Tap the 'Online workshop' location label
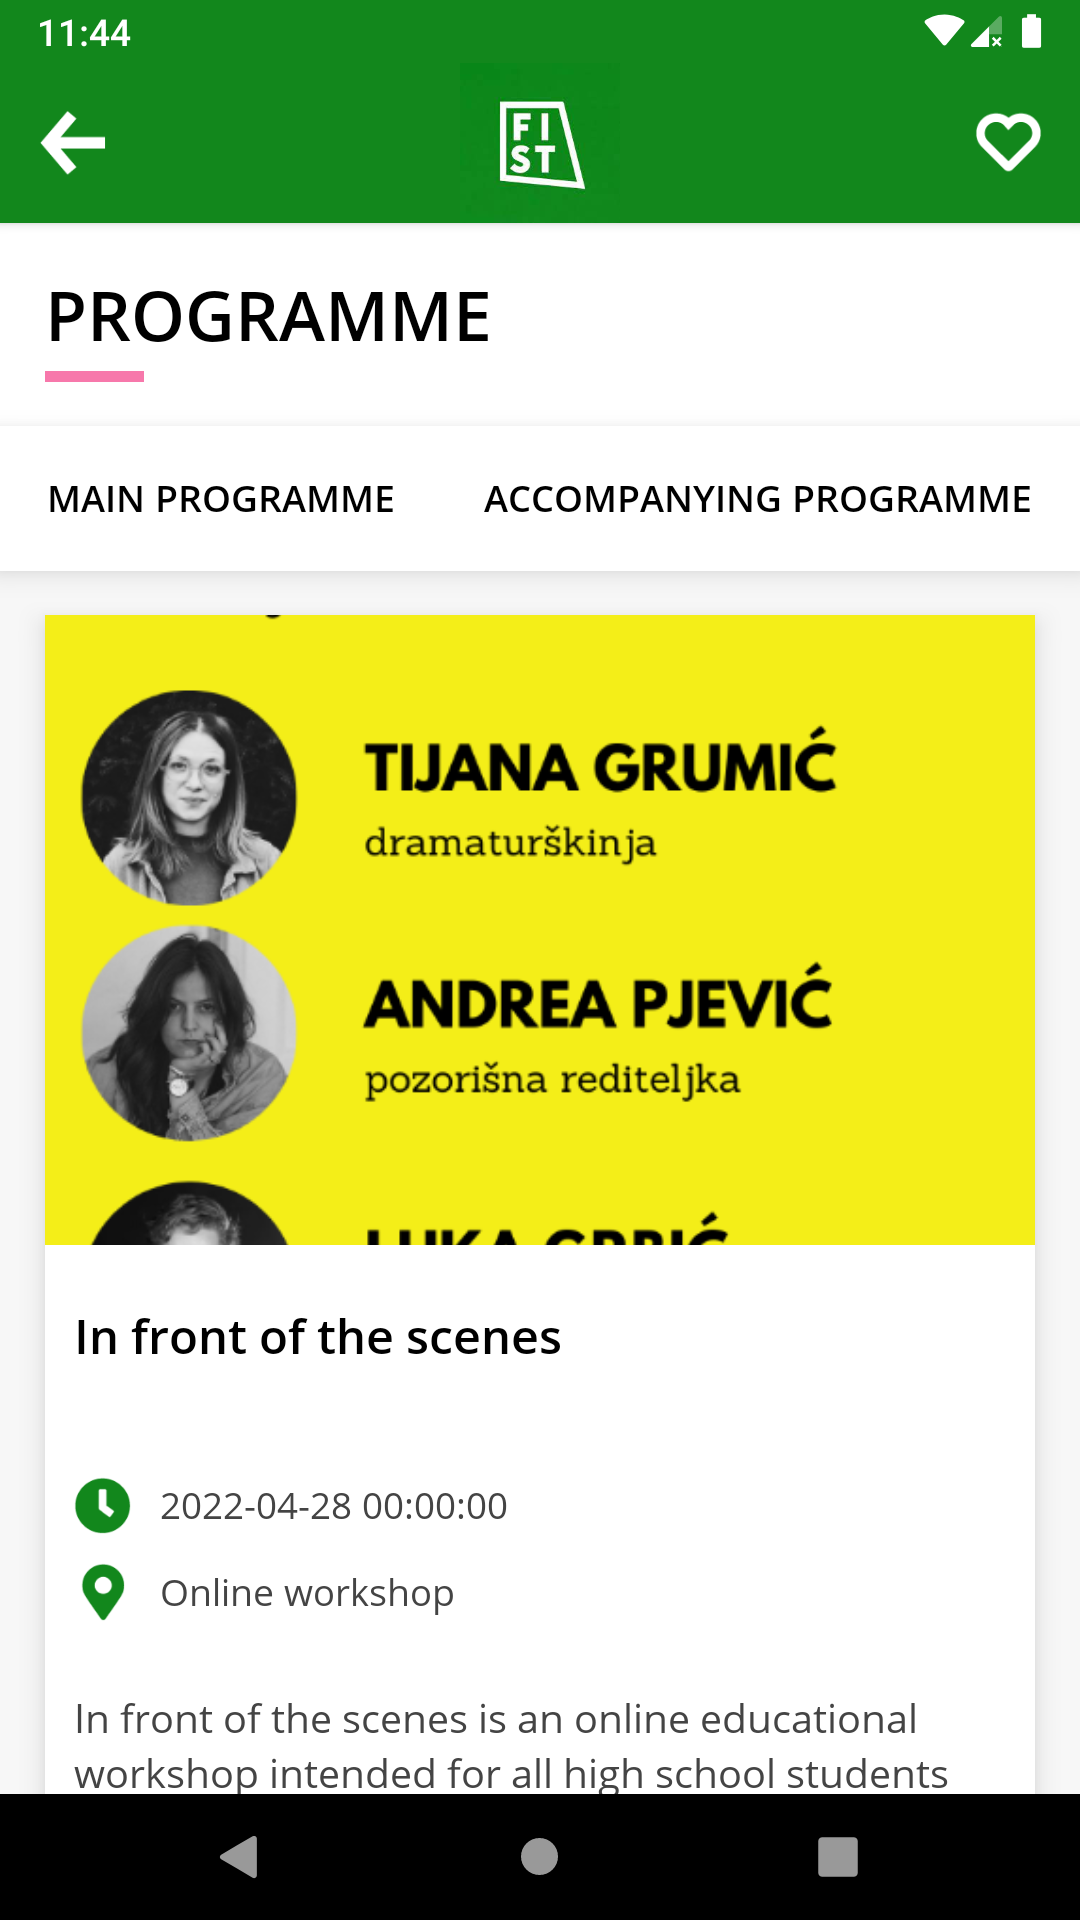Viewport: 1080px width, 1920px height. pyautogui.click(x=307, y=1593)
